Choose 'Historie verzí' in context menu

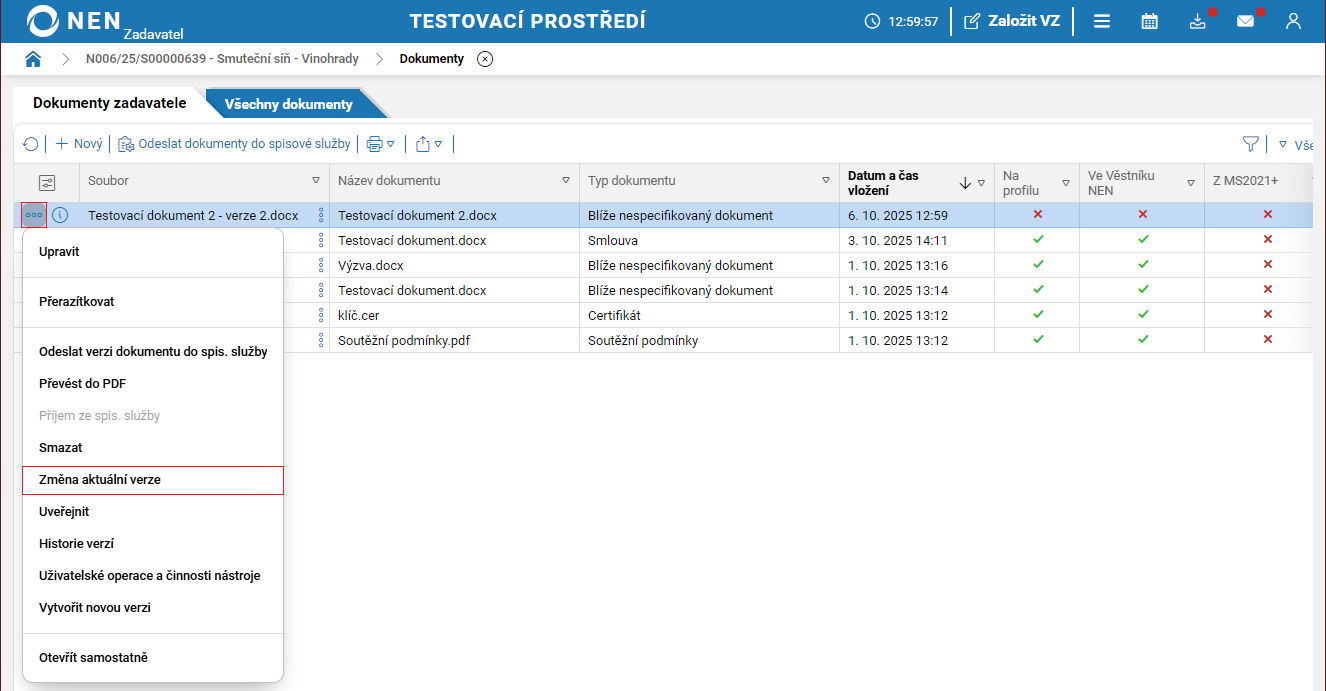(x=76, y=544)
